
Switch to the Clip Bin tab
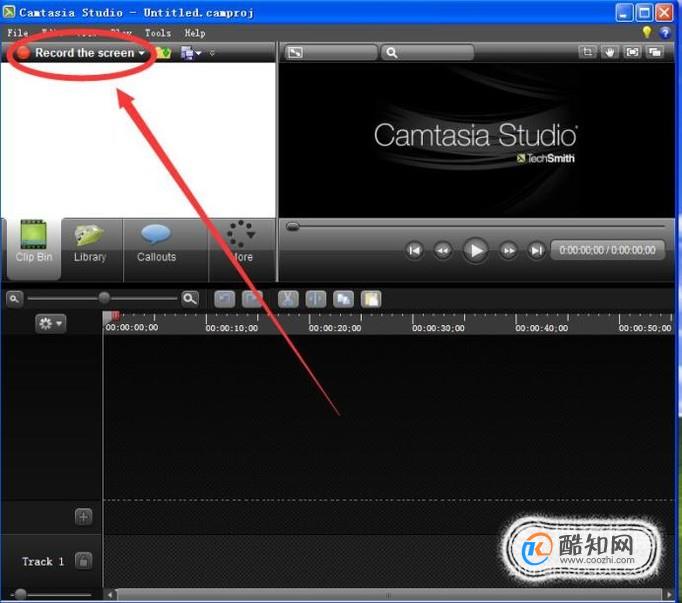34,248
